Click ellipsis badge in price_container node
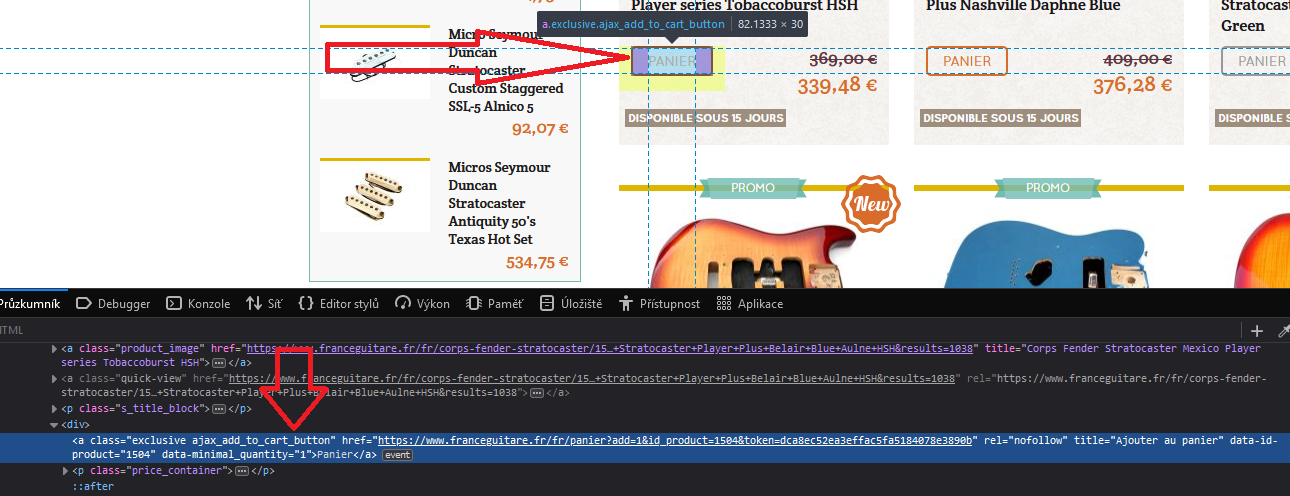Screen dimensions: 1290x496 pyautogui.click(x=242, y=471)
